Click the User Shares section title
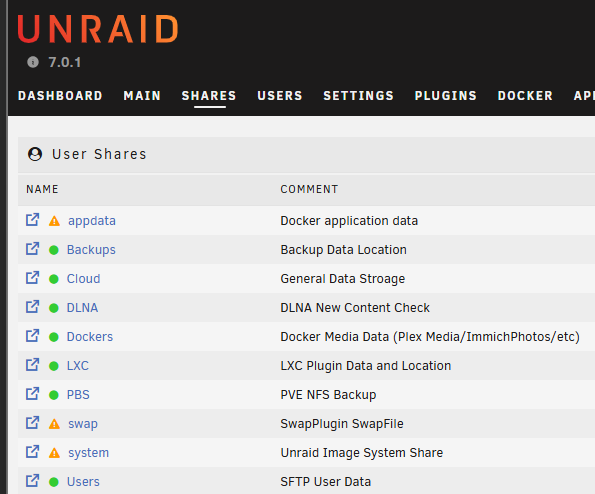This screenshot has height=494, width=595. pyautogui.click(x=99, y=154)
